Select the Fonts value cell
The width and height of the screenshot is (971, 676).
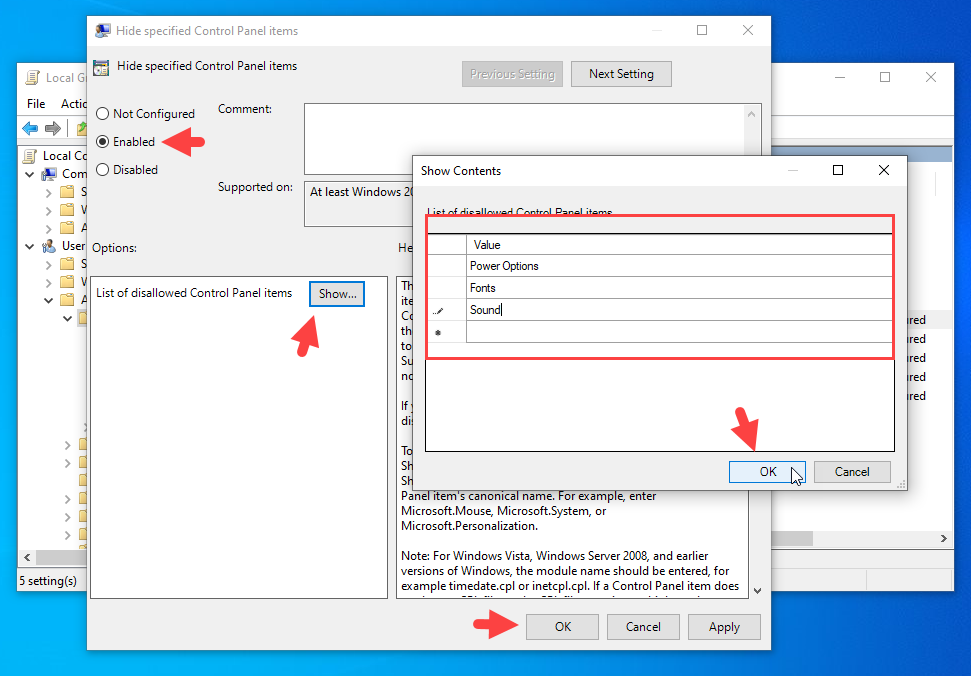[x=679, y=288]
